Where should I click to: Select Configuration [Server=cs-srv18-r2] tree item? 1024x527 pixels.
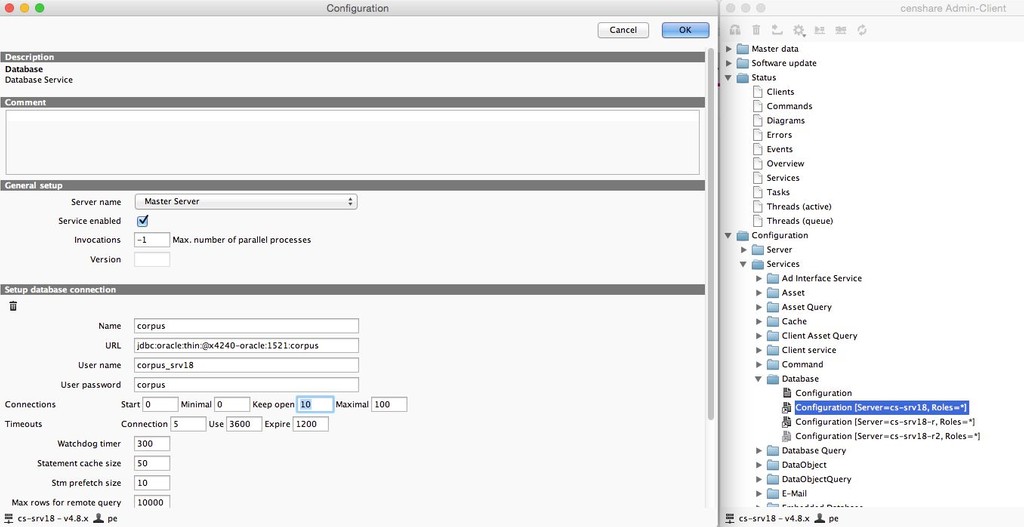coord(886,437)
